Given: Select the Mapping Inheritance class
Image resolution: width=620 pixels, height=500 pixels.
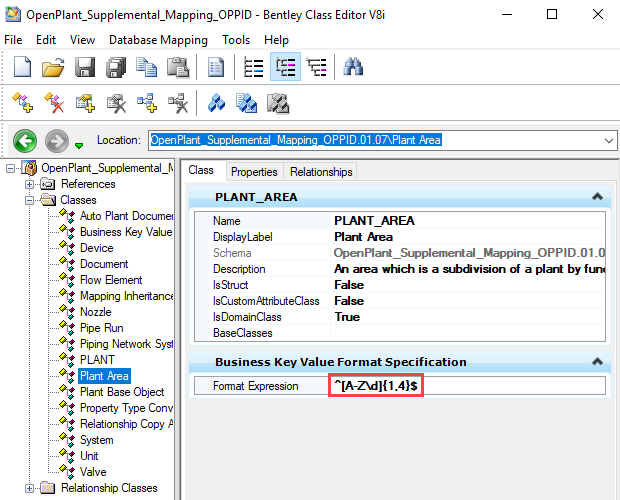Looking at the screenshot, I should (x=127, y=296).
